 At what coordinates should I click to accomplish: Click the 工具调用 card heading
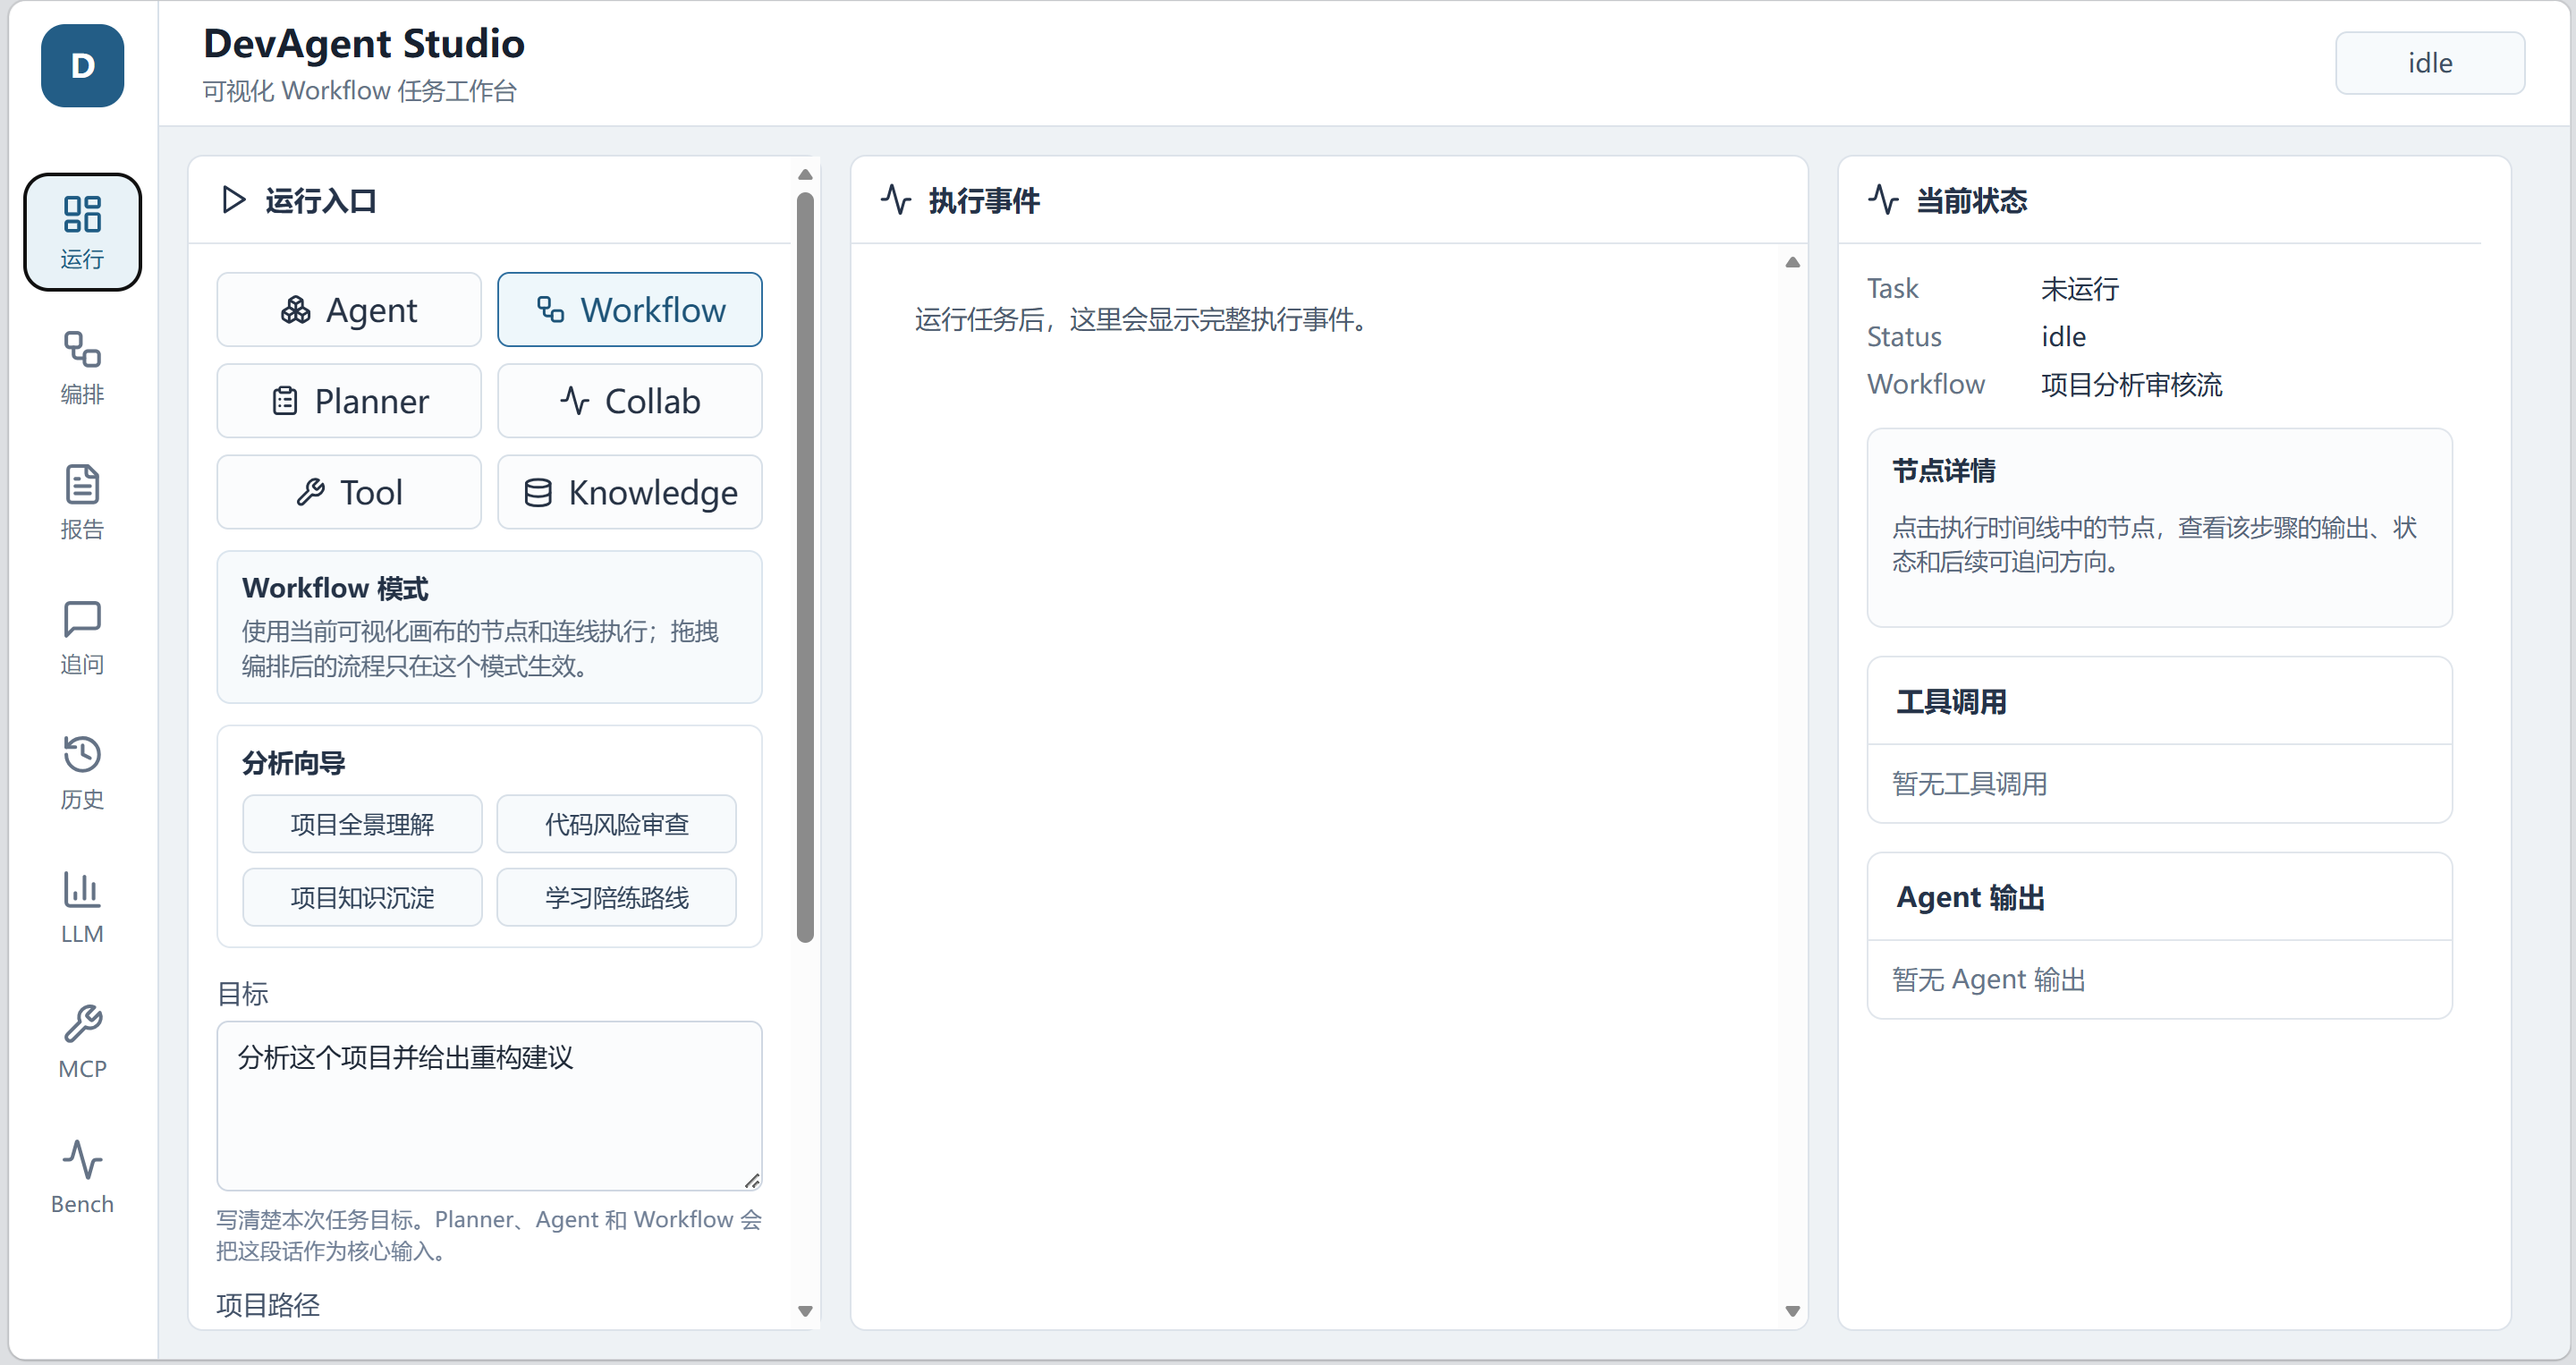[1951, 701]
